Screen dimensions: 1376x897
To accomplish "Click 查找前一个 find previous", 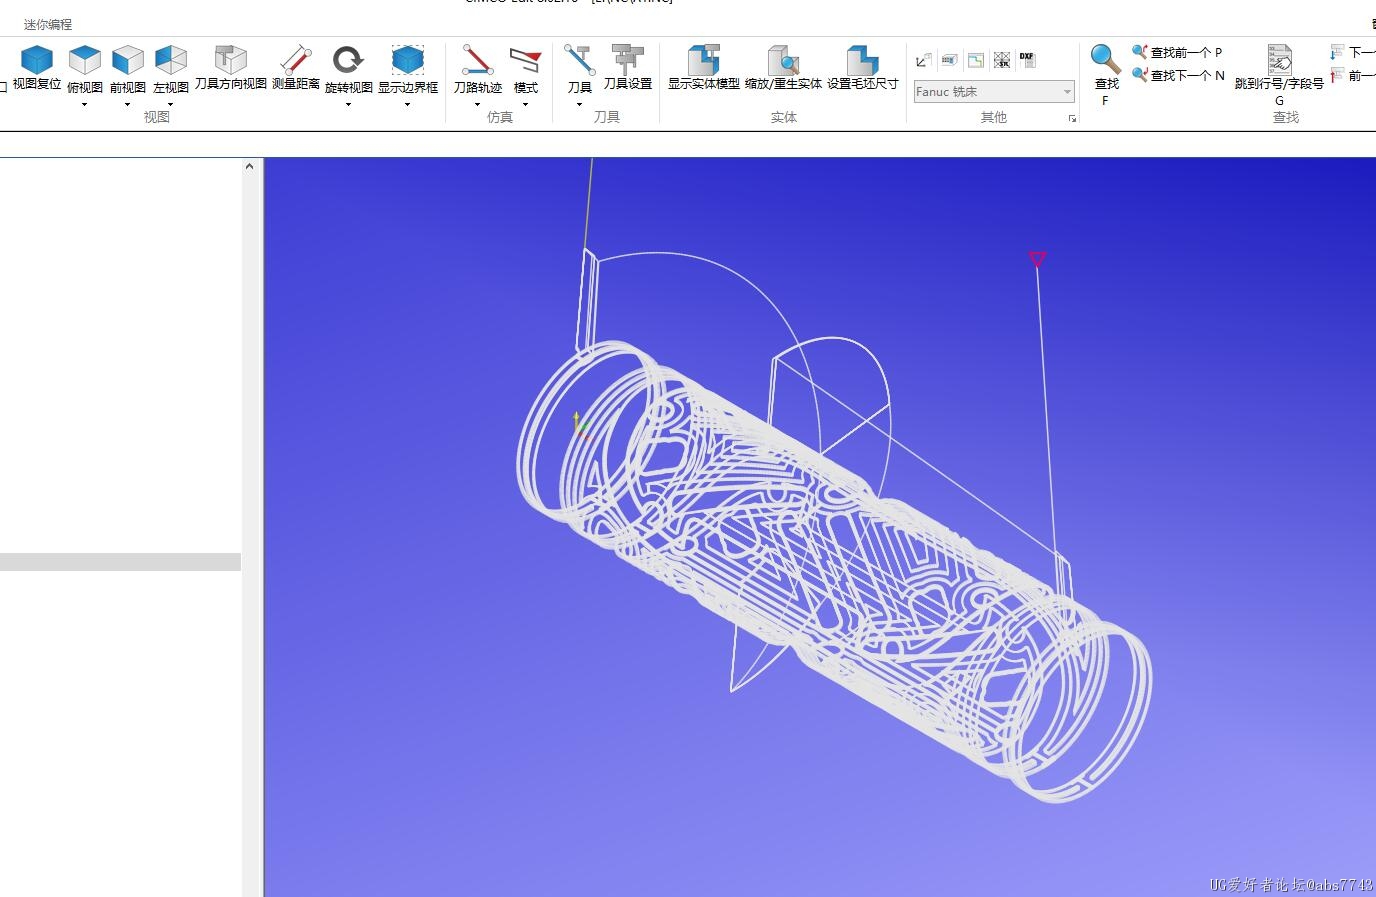I will coord(1177,52).
